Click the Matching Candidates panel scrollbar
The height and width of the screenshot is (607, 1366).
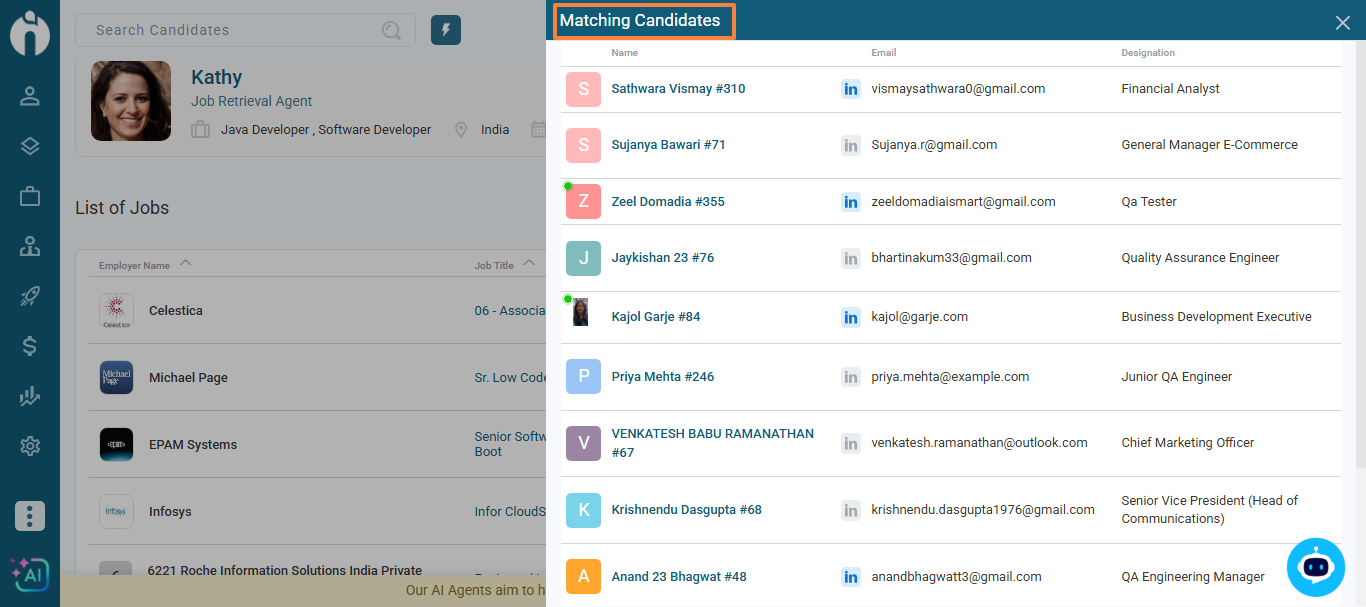pos(1359,250)
